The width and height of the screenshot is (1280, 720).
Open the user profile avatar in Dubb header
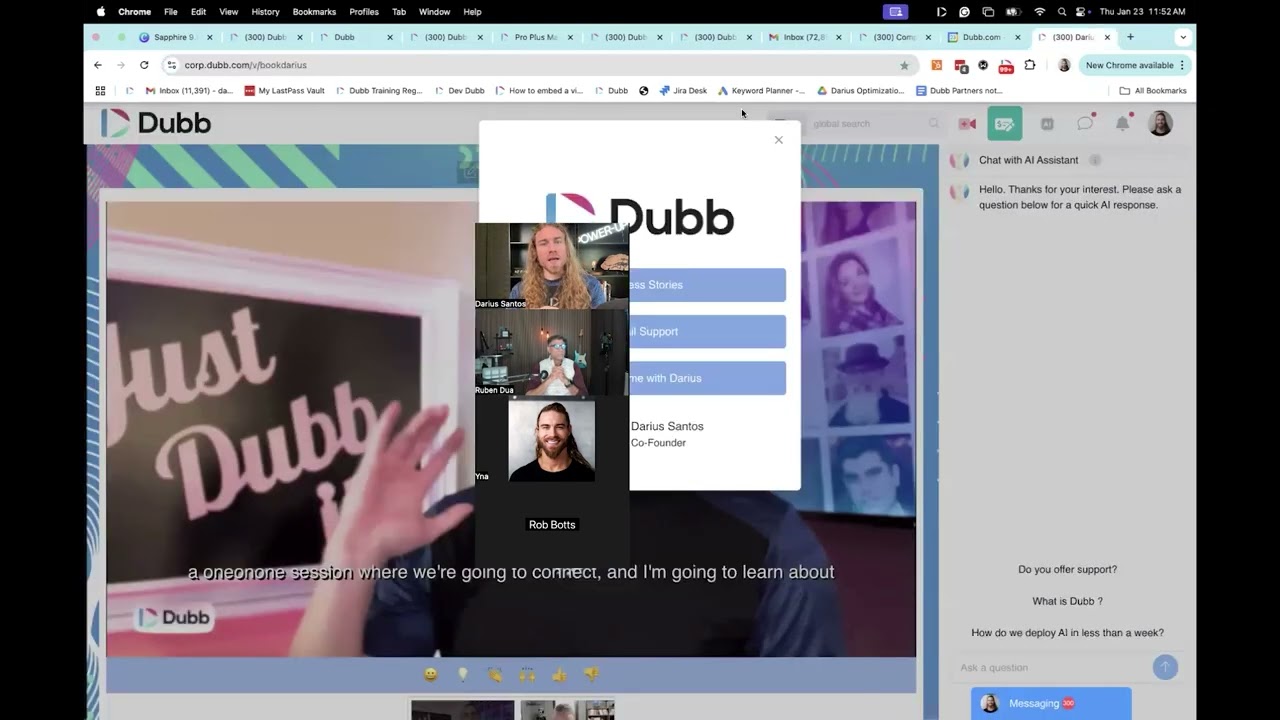click(x=1160, y=124)
